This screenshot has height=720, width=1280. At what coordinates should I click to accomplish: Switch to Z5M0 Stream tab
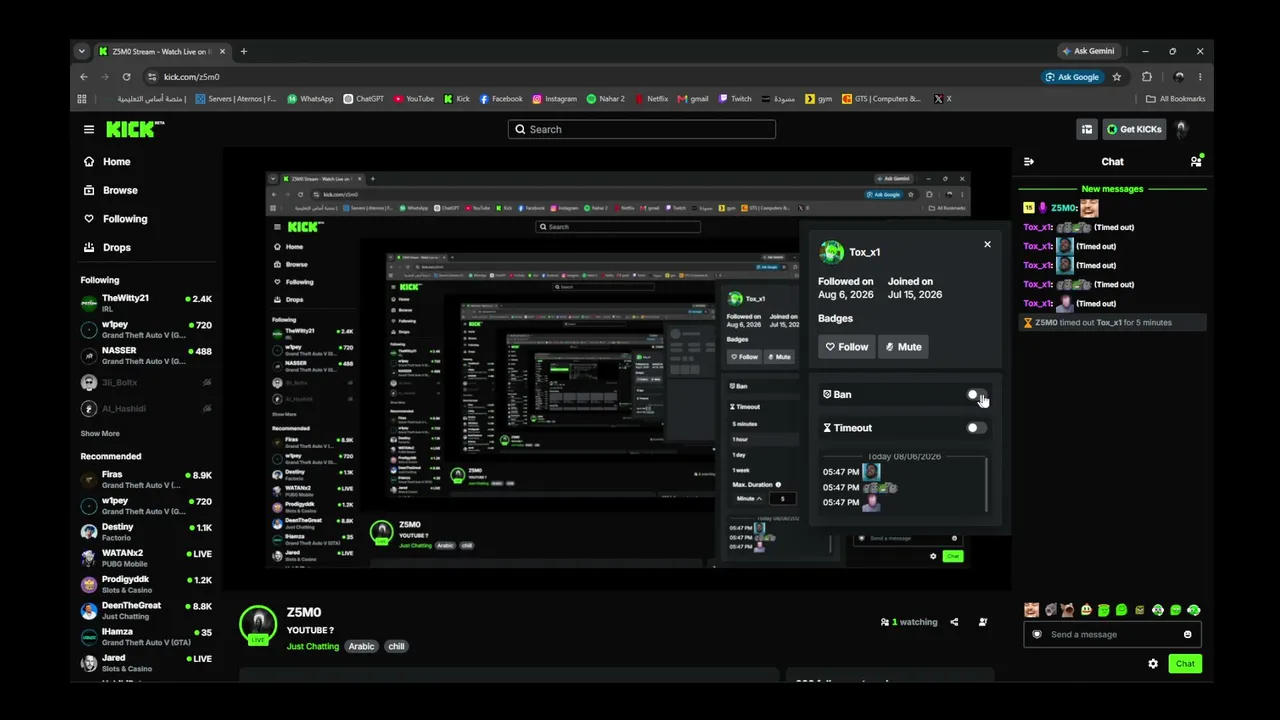click(x=160, y=51)
